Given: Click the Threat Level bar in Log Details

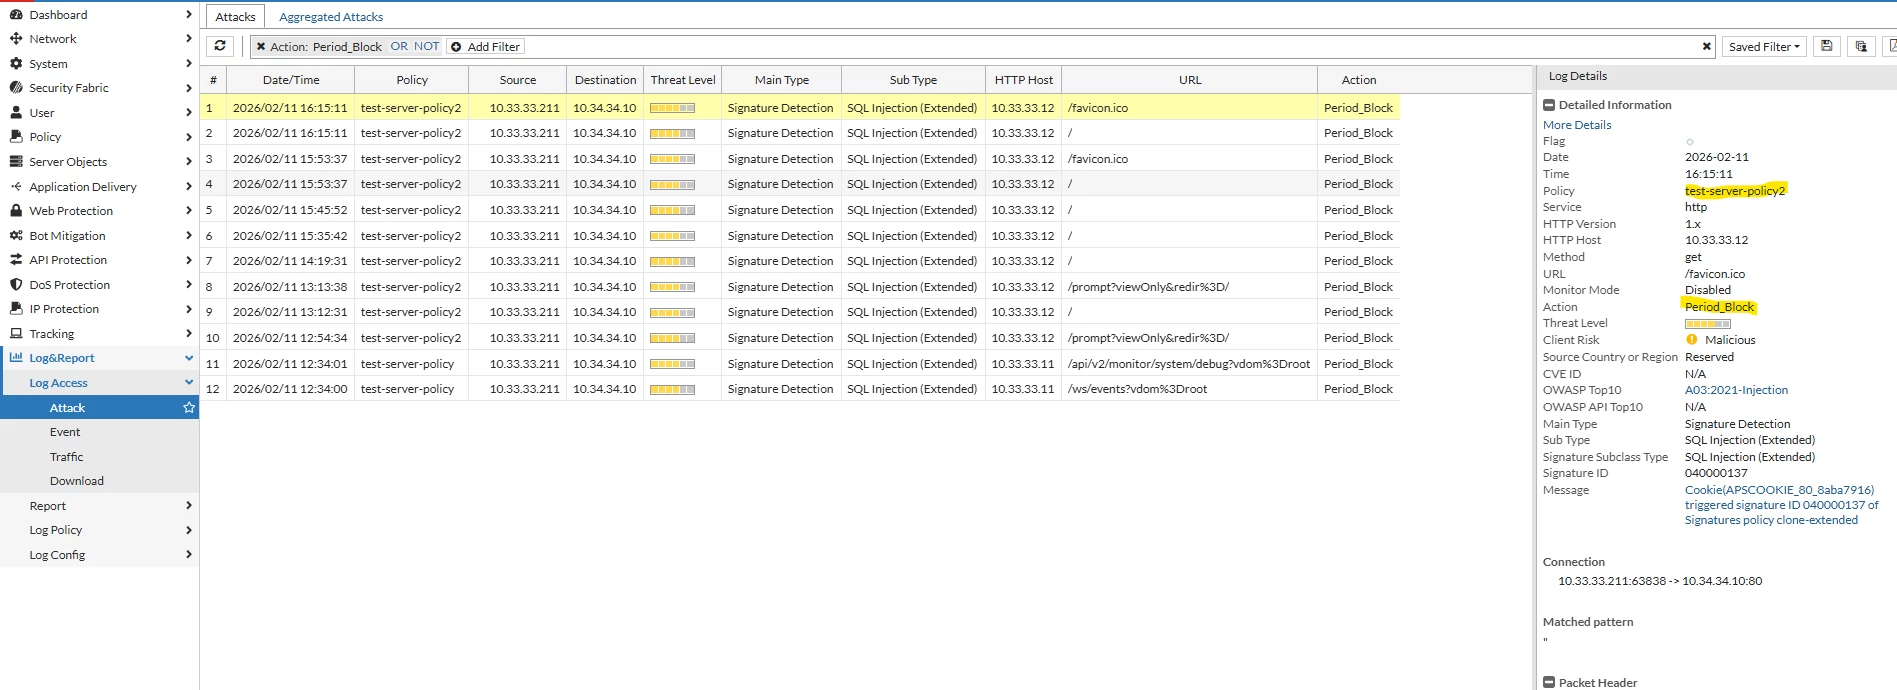Looking at the screenshot, I should point(1707,324).
